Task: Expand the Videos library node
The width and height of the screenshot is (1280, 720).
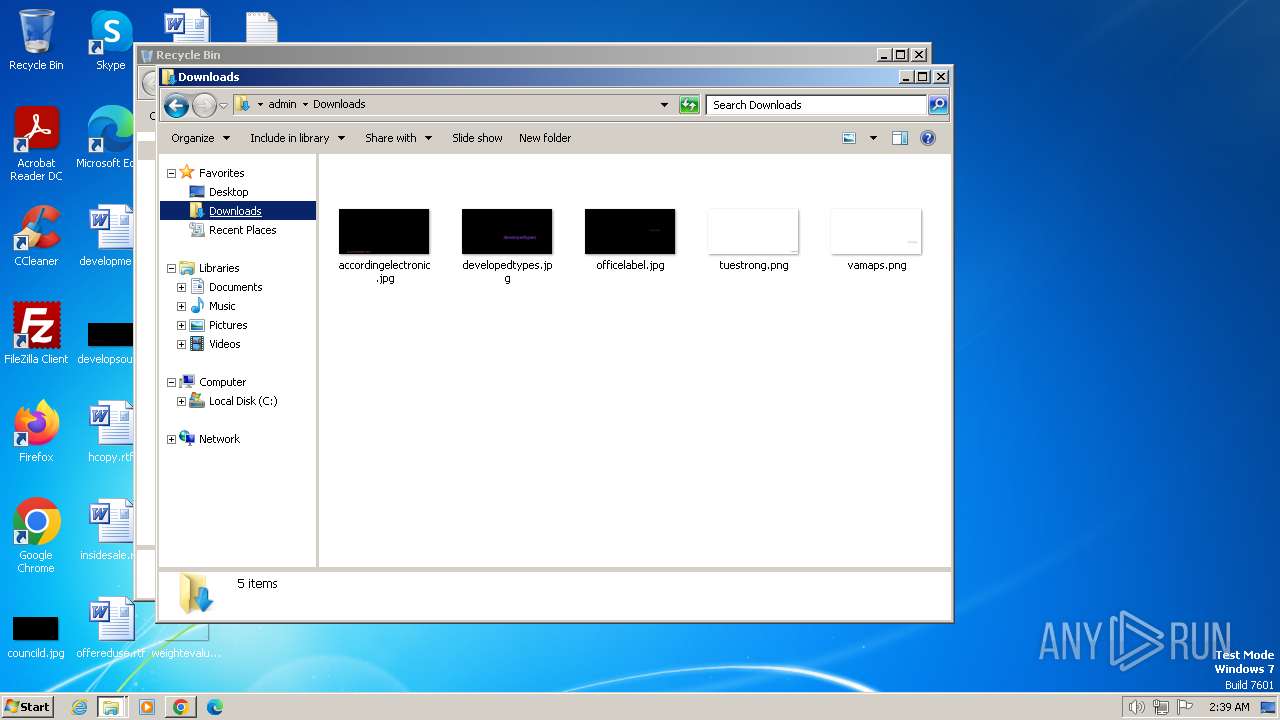Action: coord(181,344)
